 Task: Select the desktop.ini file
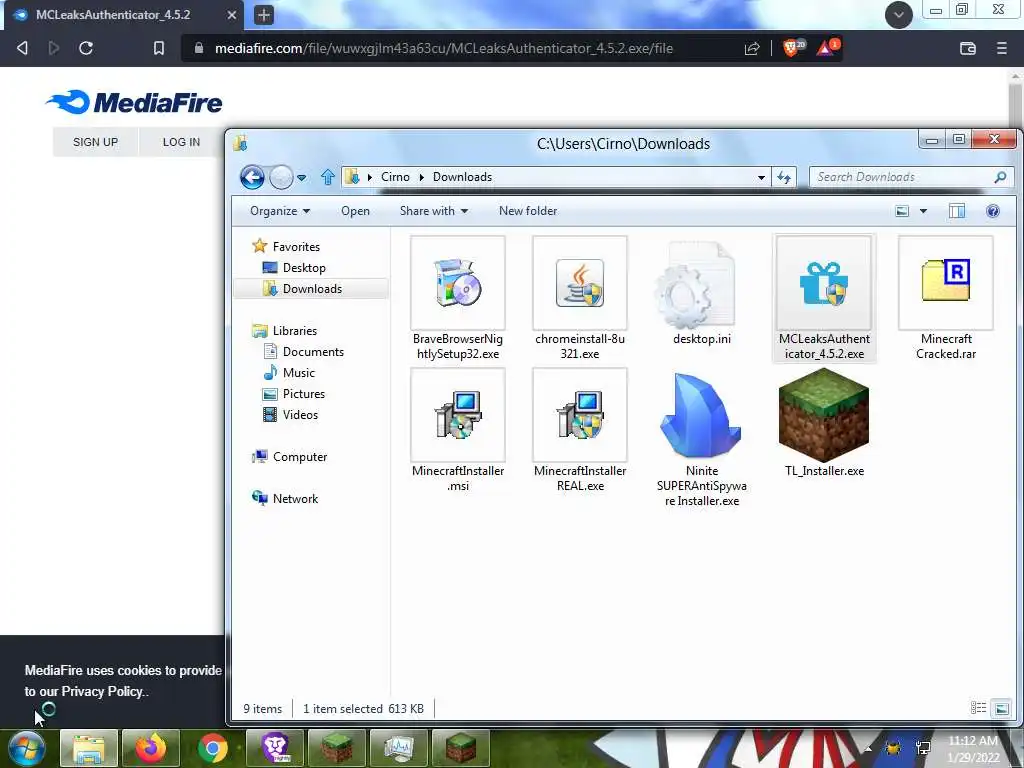coord(701,294)
